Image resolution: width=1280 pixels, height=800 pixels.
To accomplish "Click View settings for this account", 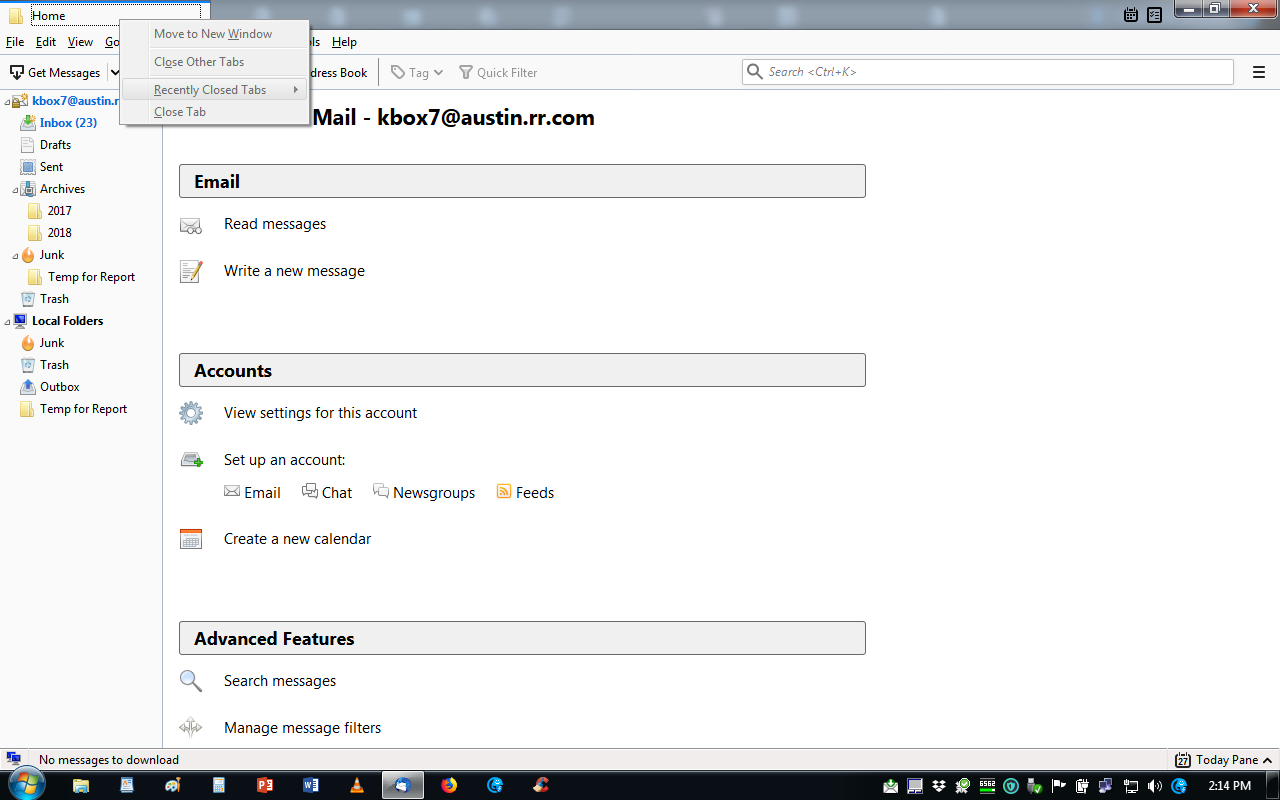I will [320, 413].
